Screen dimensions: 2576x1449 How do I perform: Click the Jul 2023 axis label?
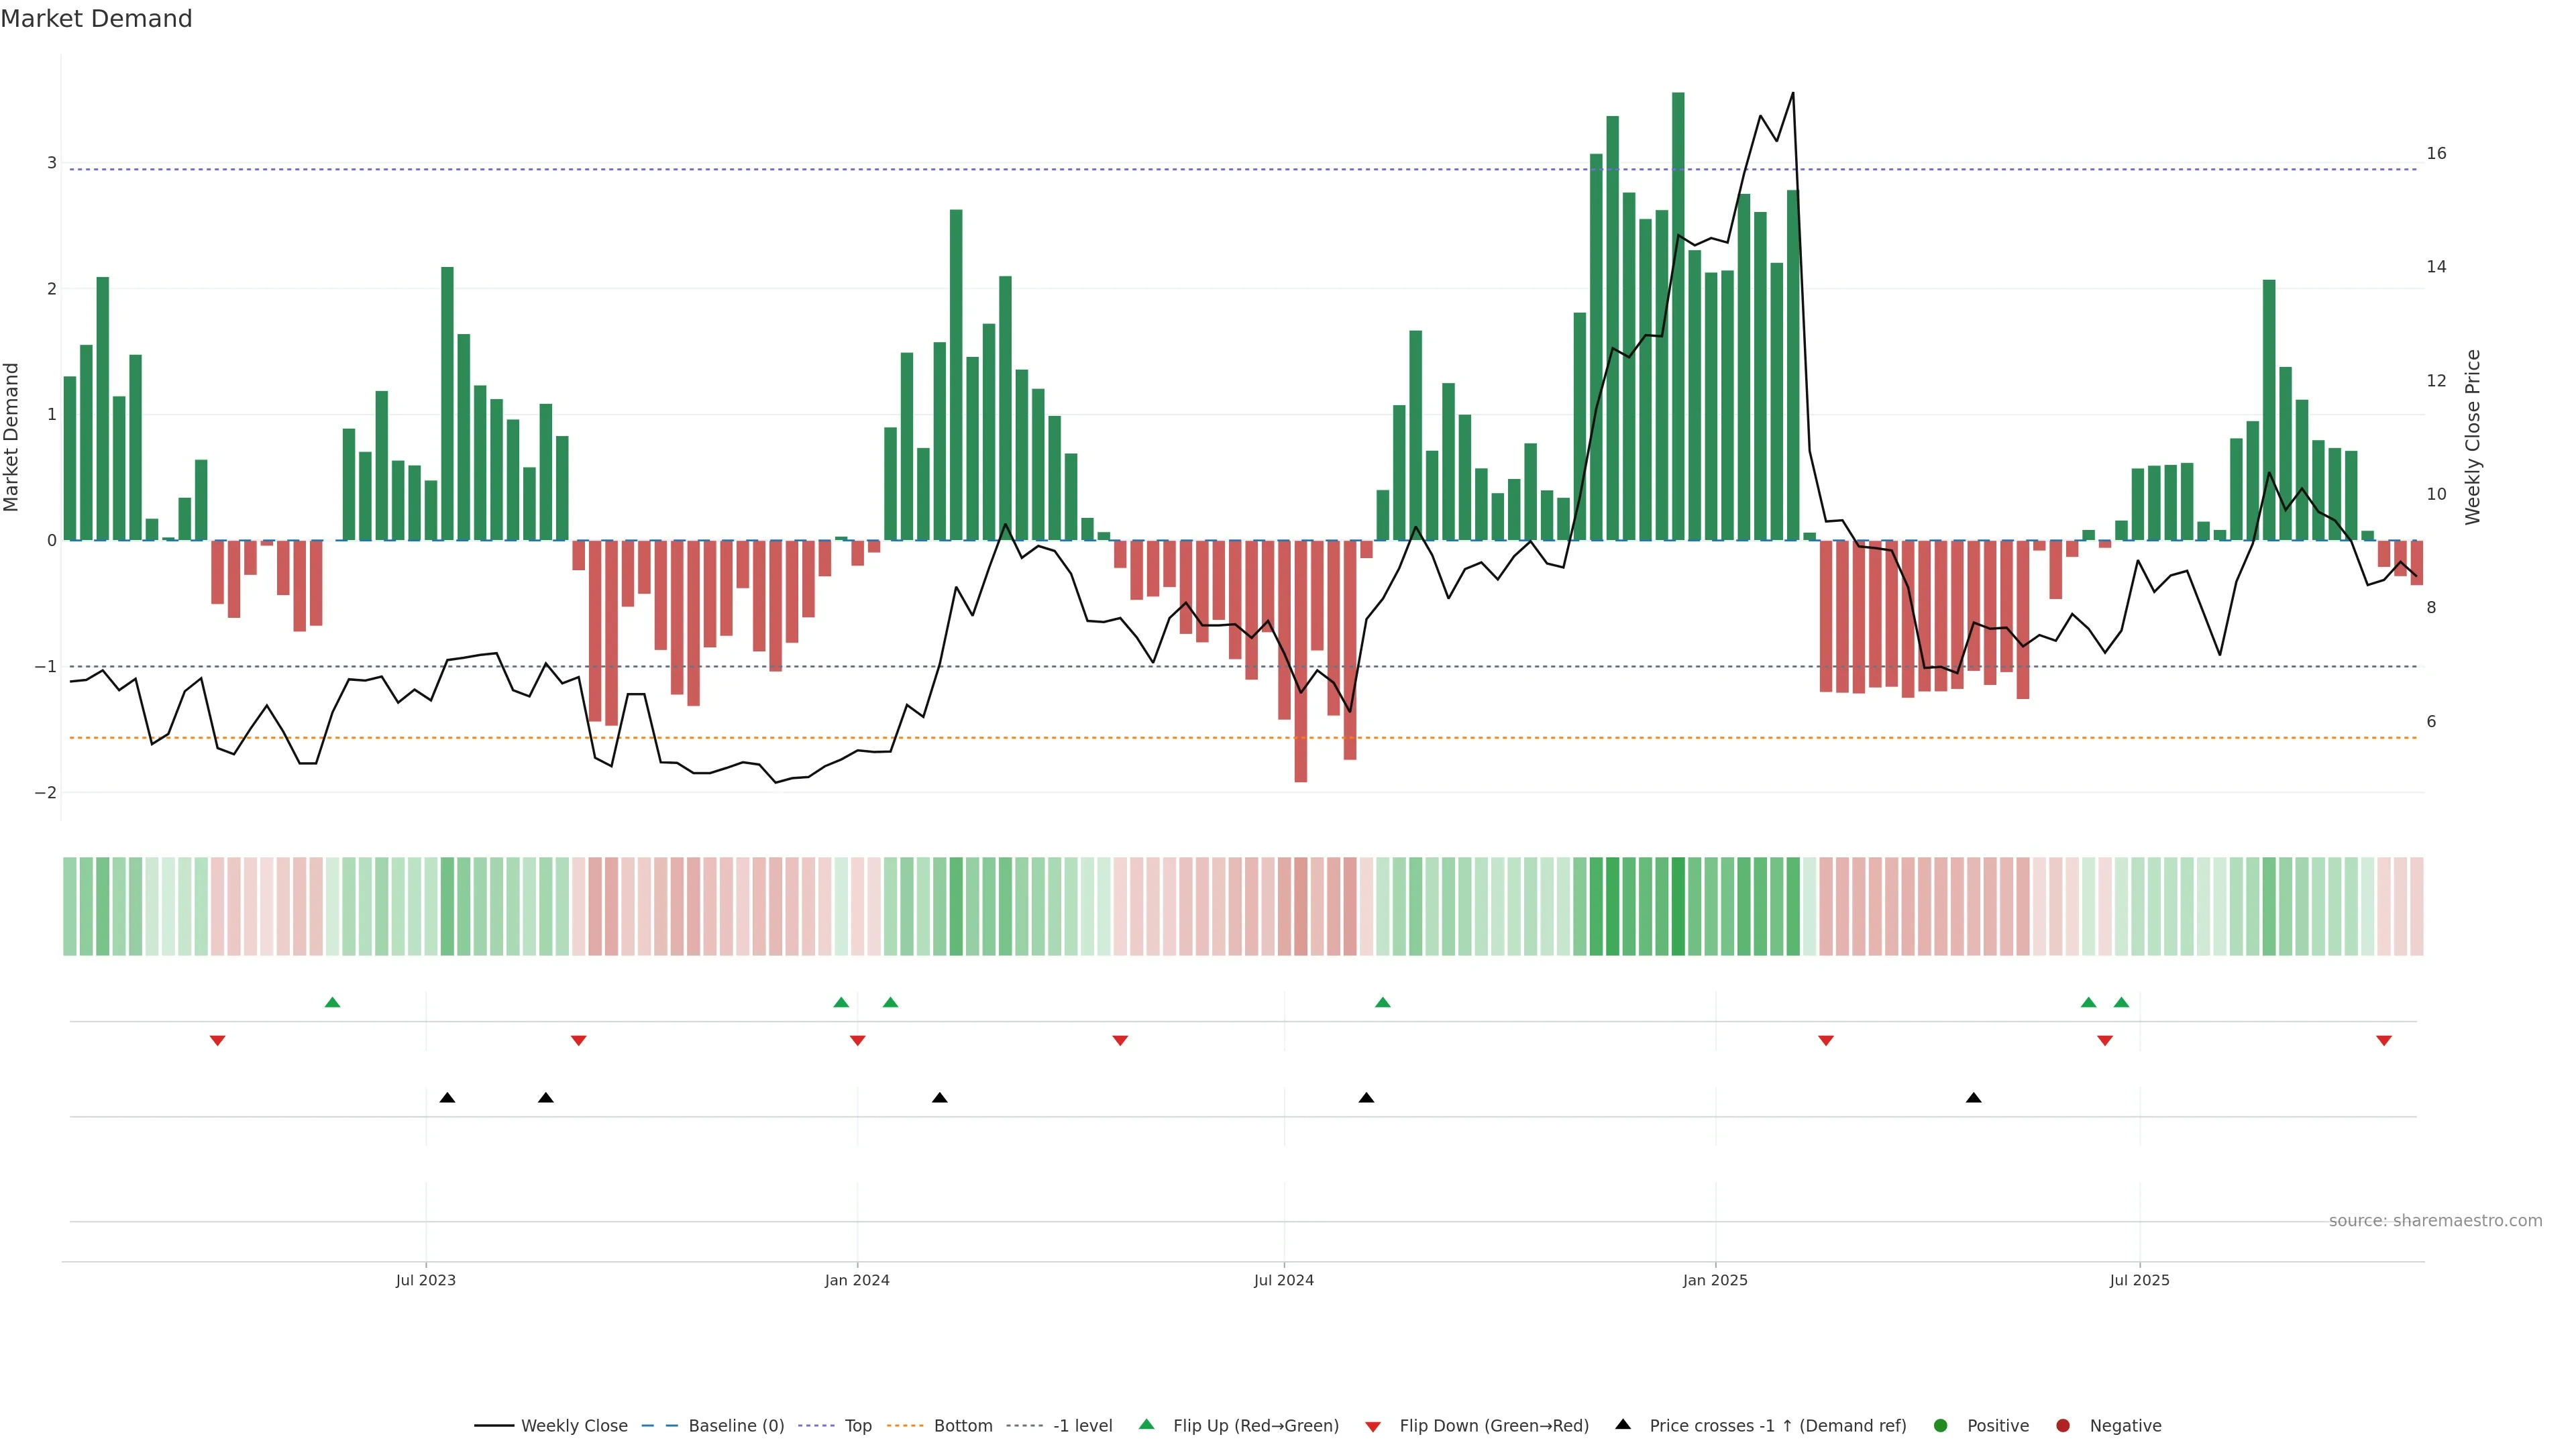click(426, 1280)
